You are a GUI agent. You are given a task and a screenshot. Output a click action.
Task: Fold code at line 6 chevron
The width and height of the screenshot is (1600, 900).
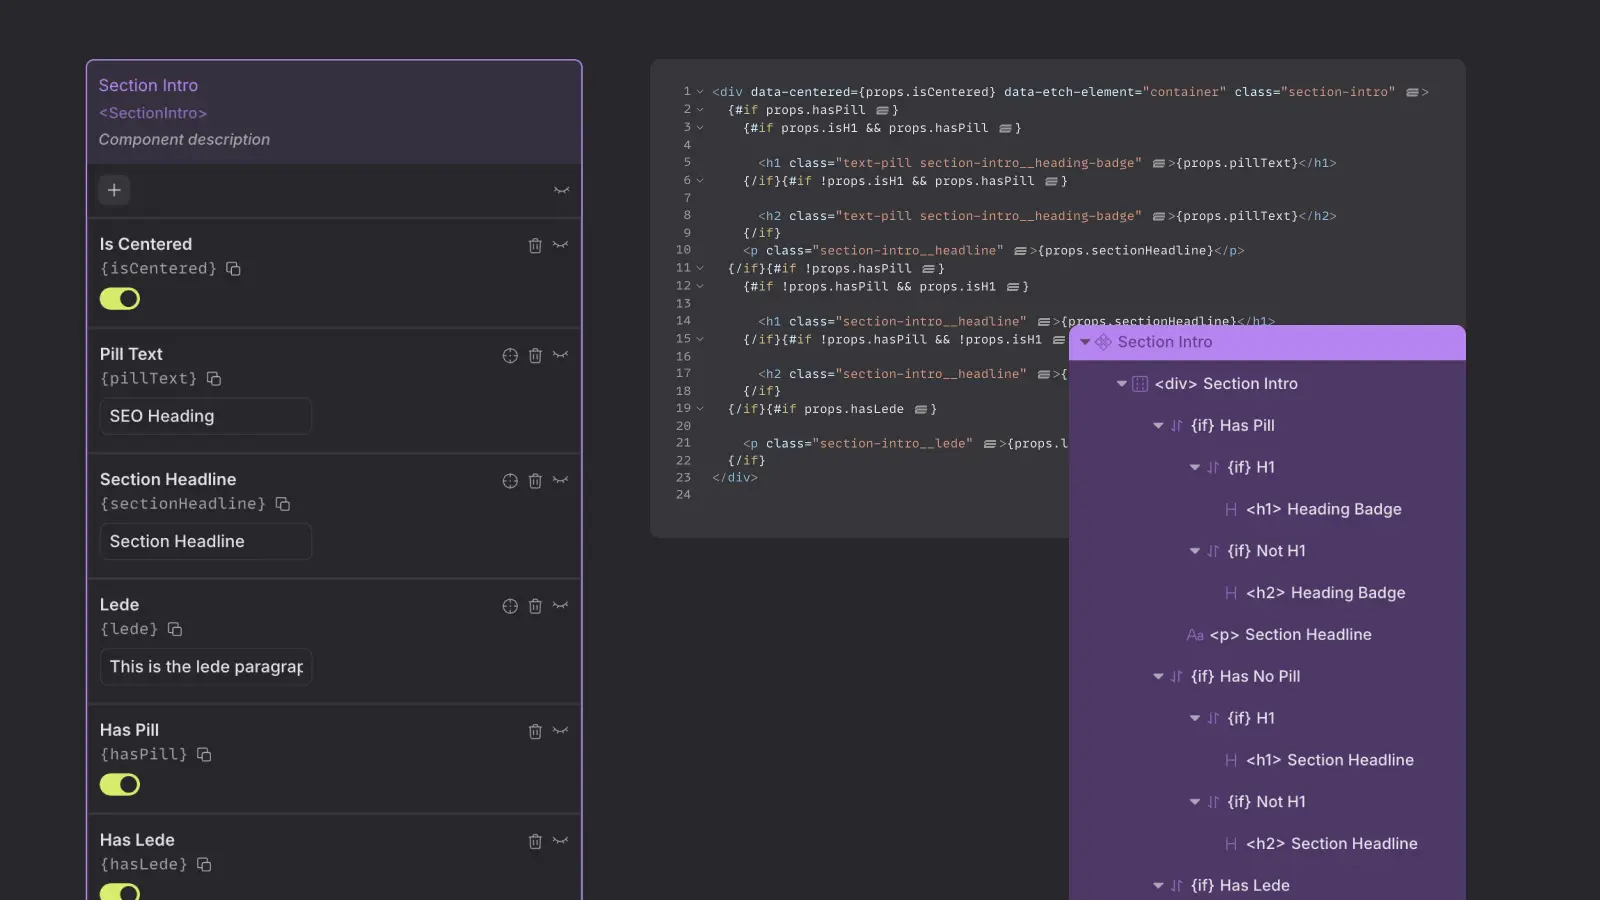tap(700, 181)
